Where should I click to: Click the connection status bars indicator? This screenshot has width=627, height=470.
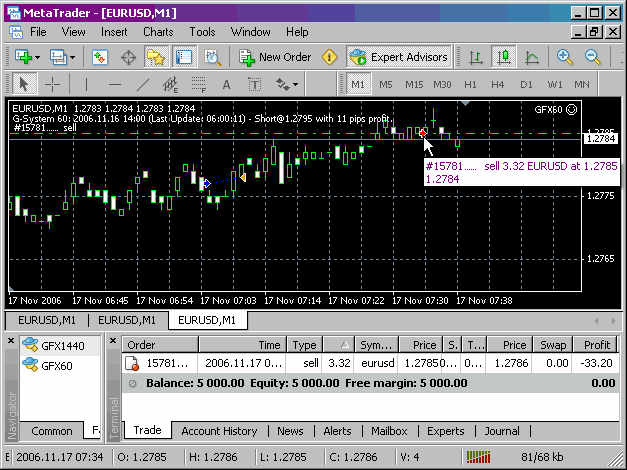[x=478, y=457]
